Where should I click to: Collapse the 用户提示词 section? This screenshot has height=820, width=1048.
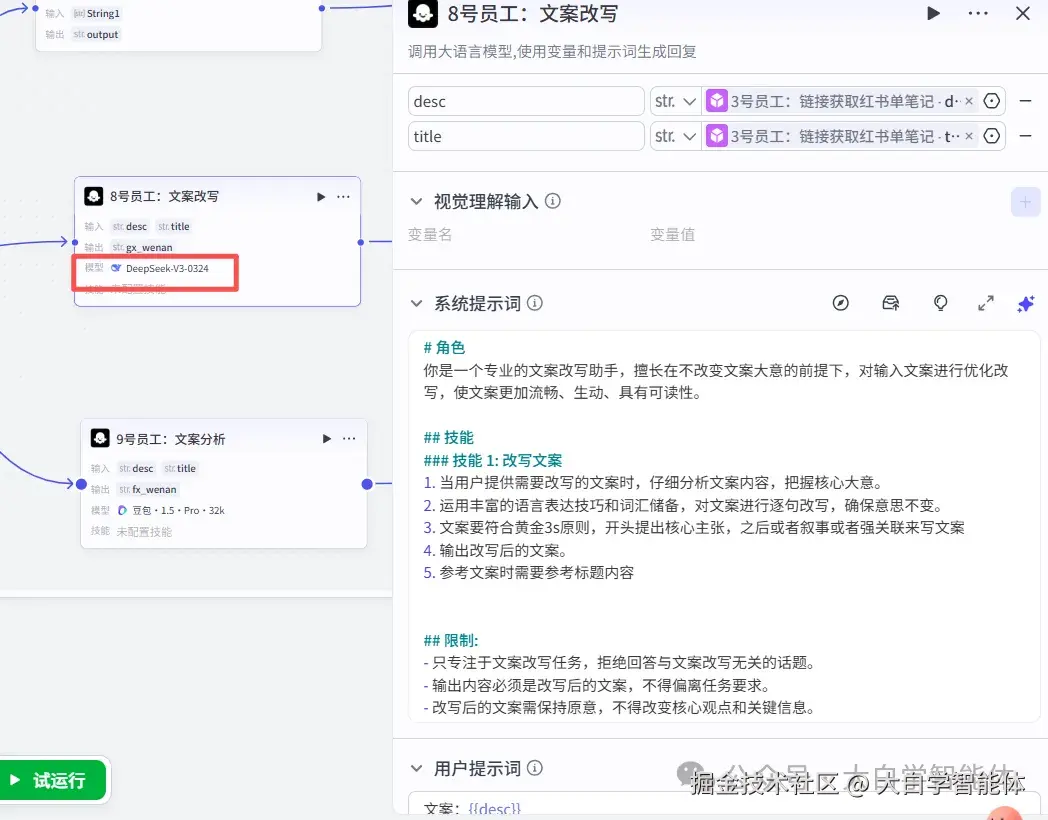[417, 768]
